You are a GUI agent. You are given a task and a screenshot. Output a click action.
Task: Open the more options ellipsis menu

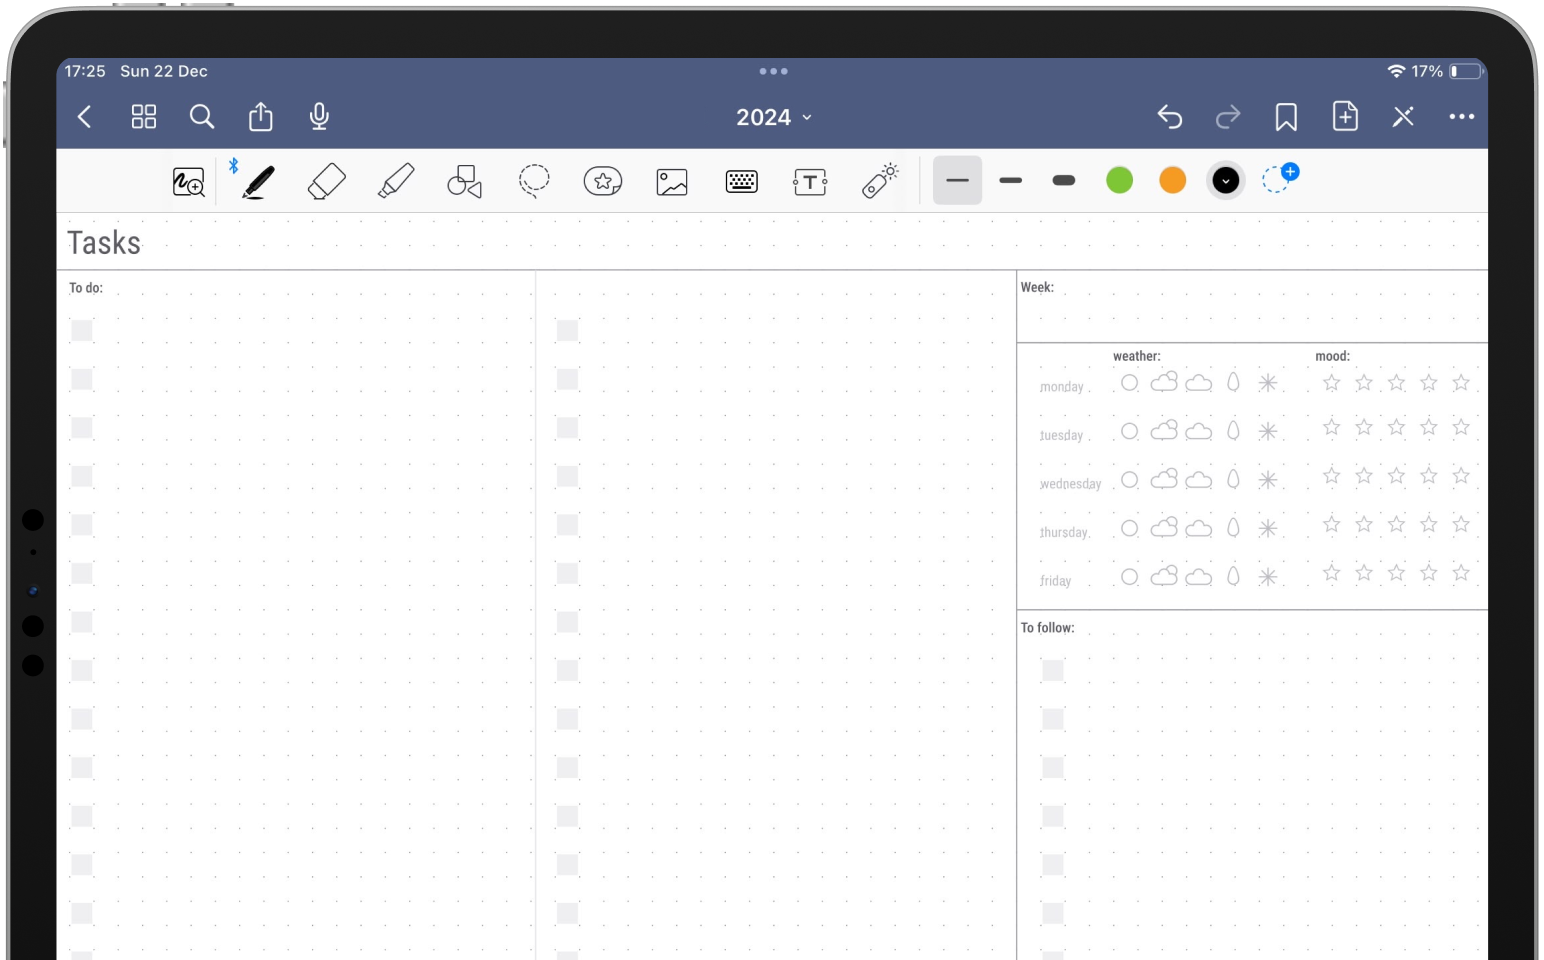tap(1462, 117)
